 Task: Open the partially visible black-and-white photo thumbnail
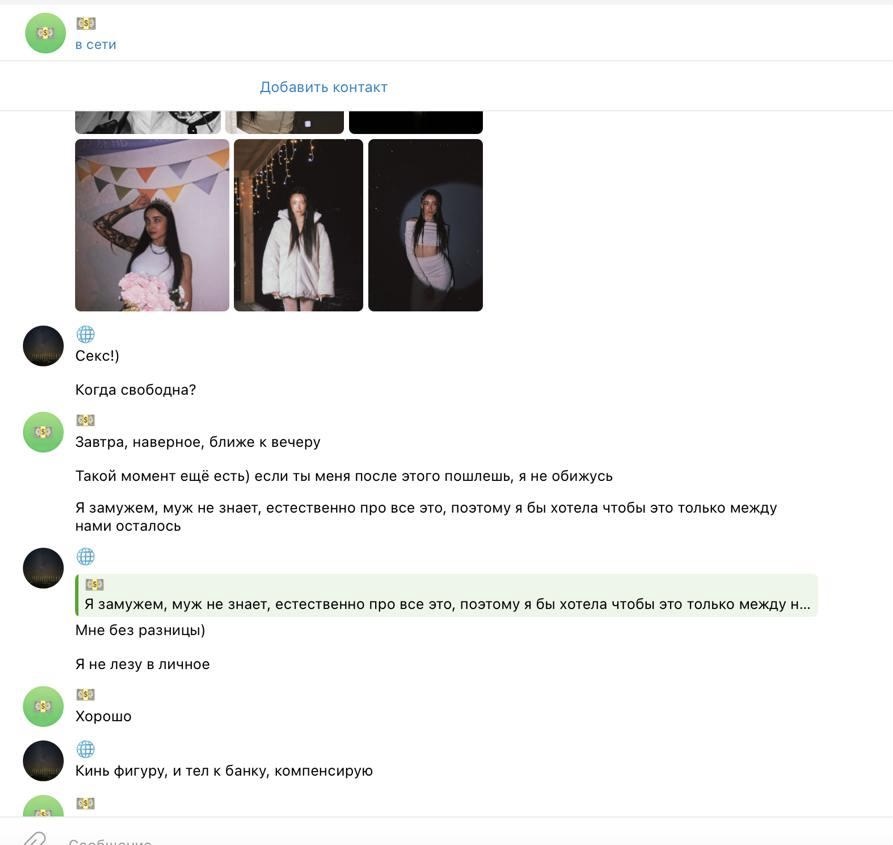pos(148,122)
